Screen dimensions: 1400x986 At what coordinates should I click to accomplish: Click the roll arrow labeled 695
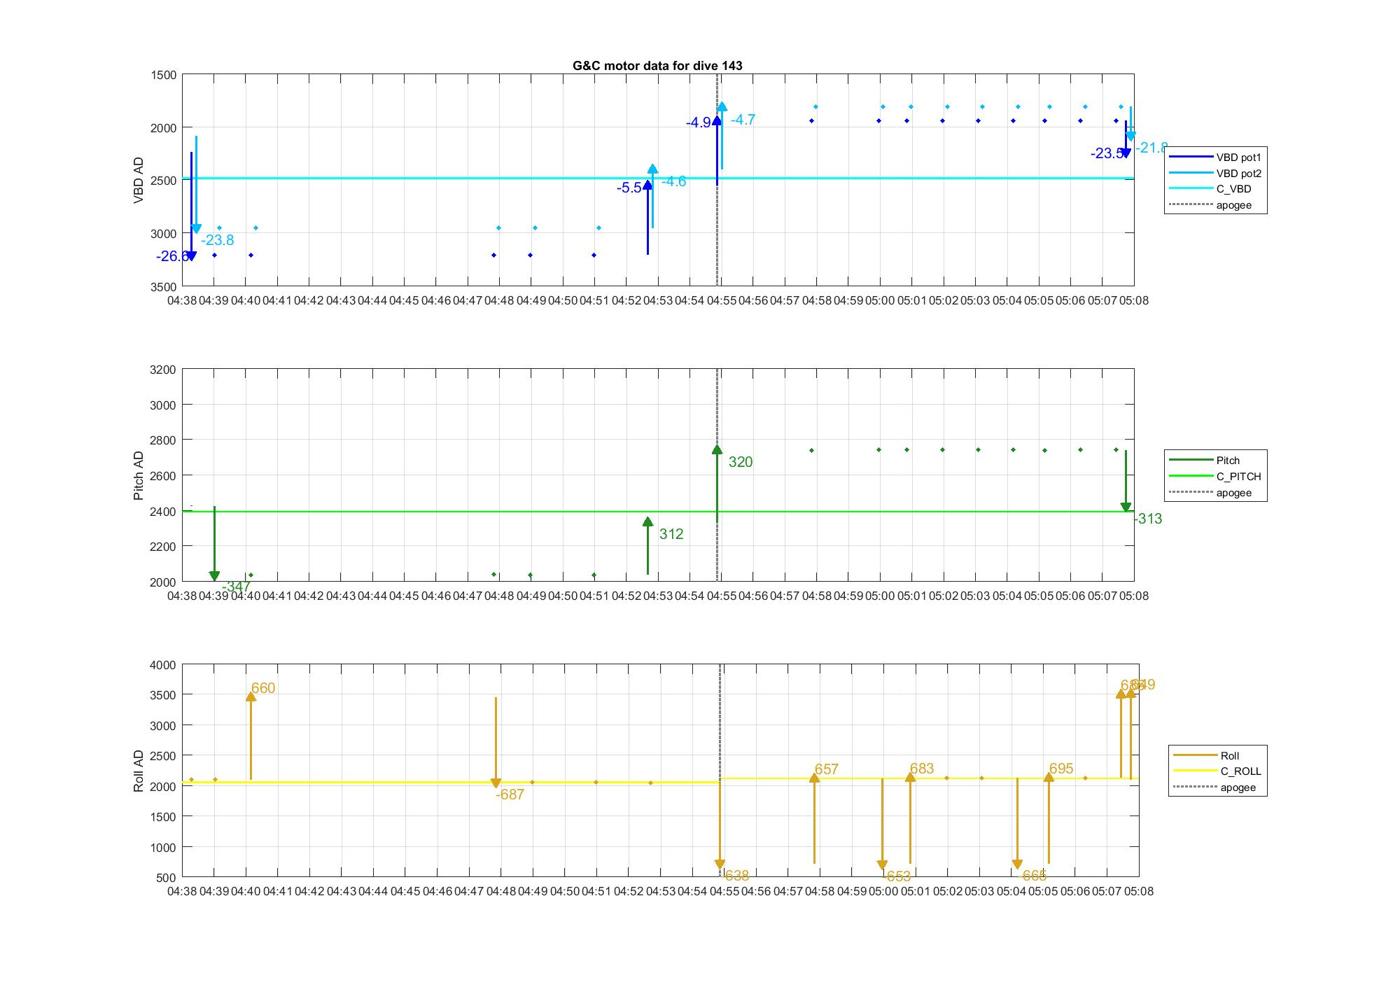tap(1049, 817)
